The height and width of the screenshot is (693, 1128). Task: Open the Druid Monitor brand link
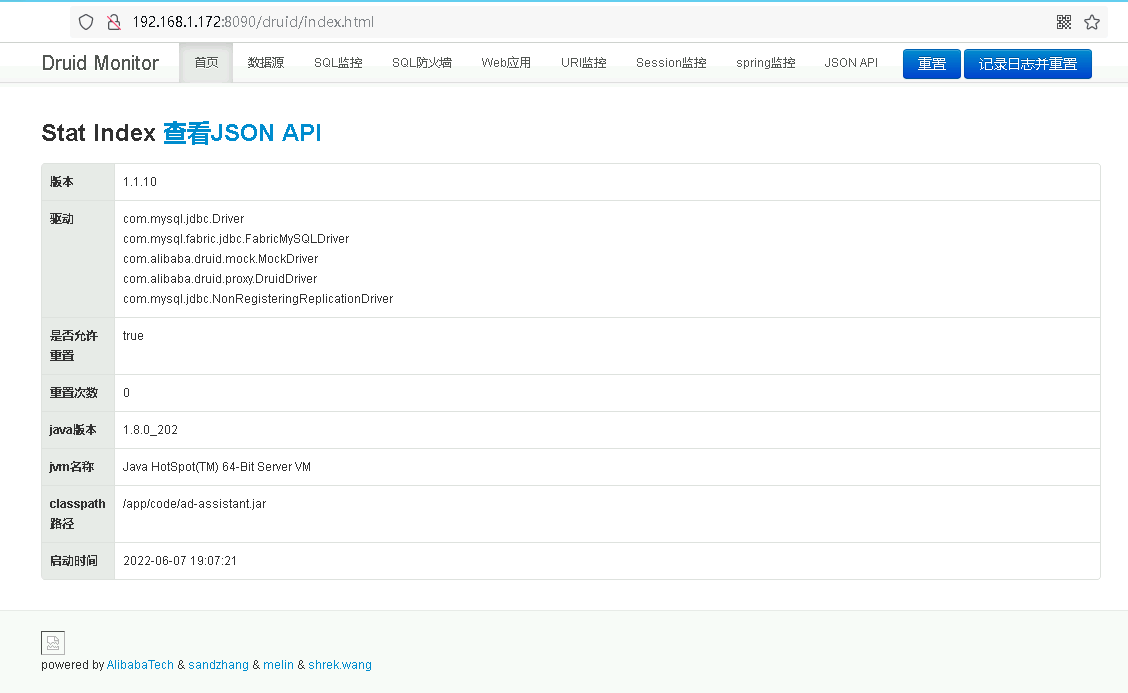click(100, 63)
